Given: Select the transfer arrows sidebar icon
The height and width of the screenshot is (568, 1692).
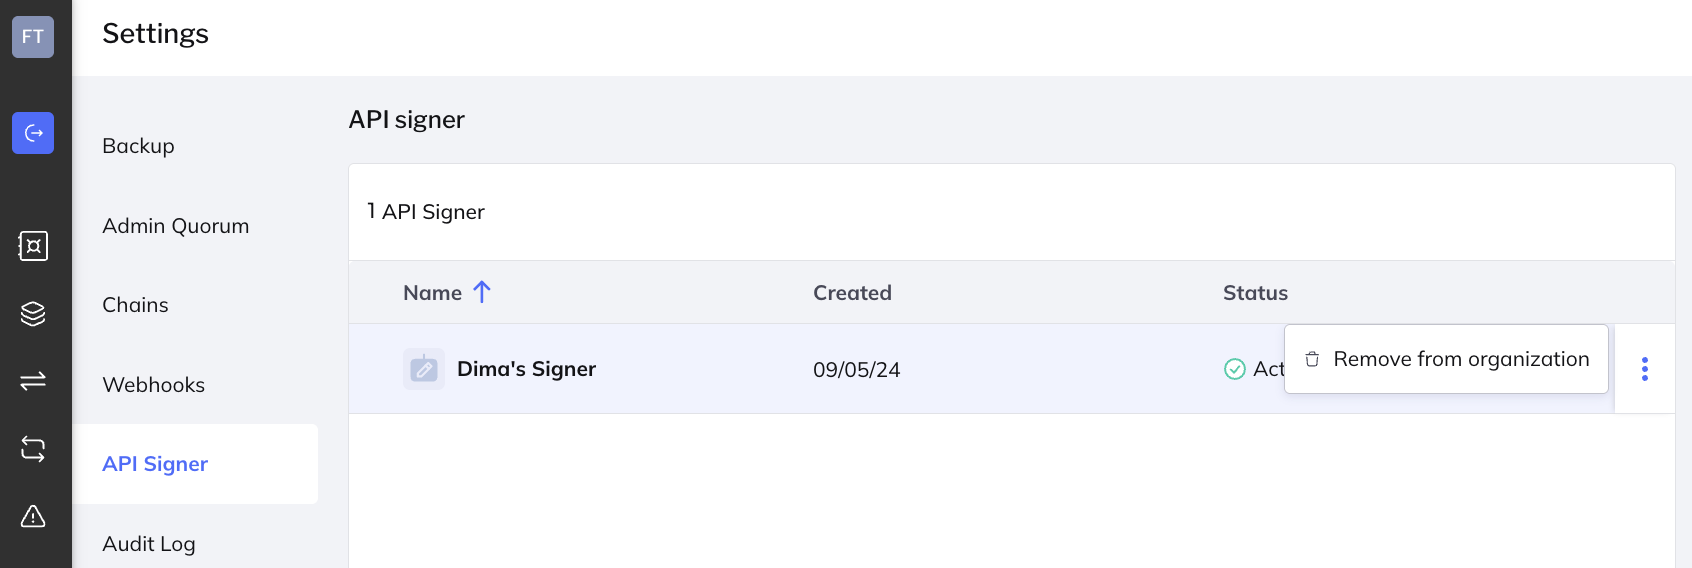Looking at the screenshot, I should pyautogui.click(x=33, y=381).
